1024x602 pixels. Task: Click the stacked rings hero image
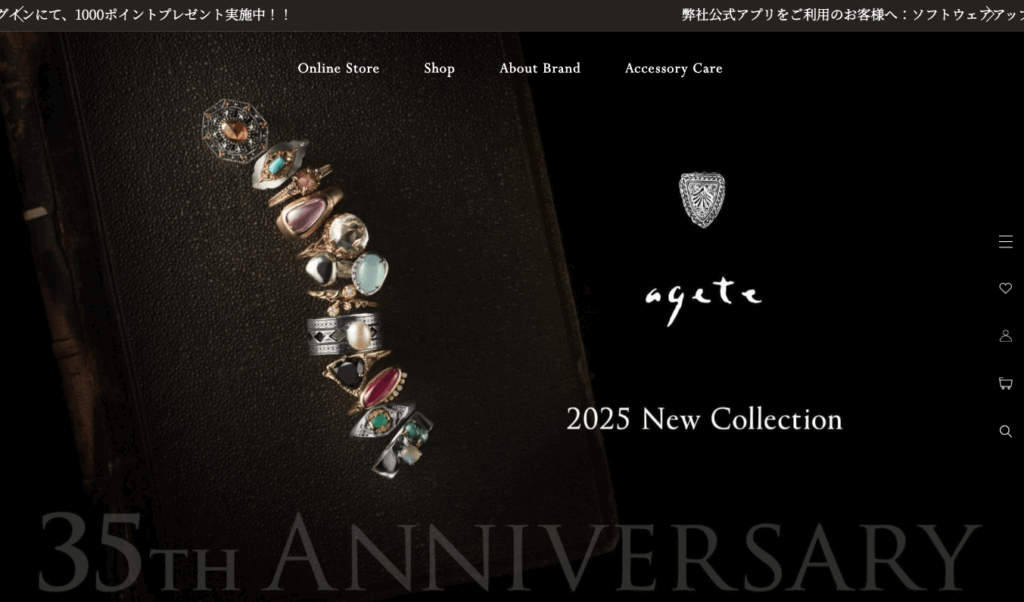tap(318, 288)
